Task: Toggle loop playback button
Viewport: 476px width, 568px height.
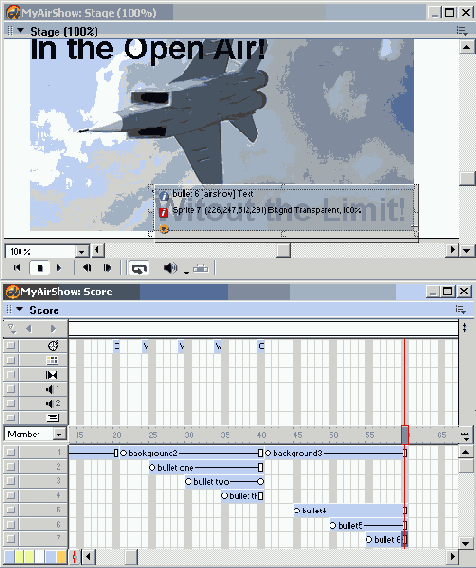Action: tap(139, 268)
